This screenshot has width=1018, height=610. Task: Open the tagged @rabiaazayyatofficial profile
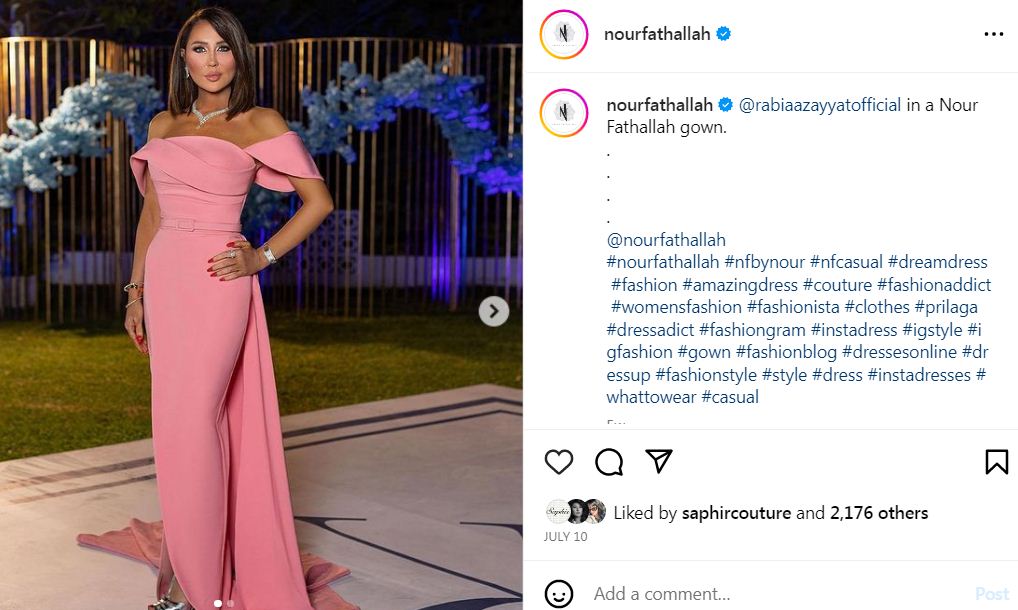point(820,105)
